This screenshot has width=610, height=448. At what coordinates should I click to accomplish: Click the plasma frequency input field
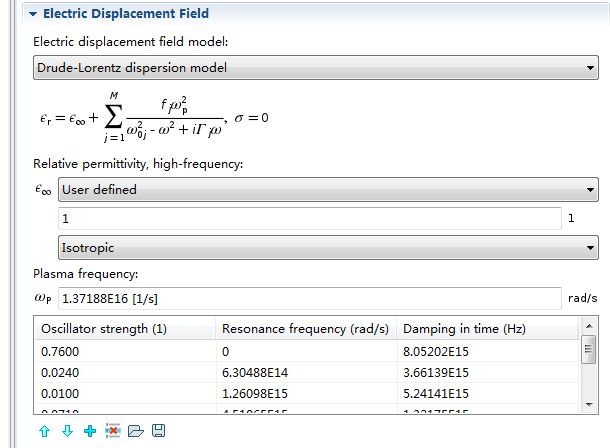310,298
